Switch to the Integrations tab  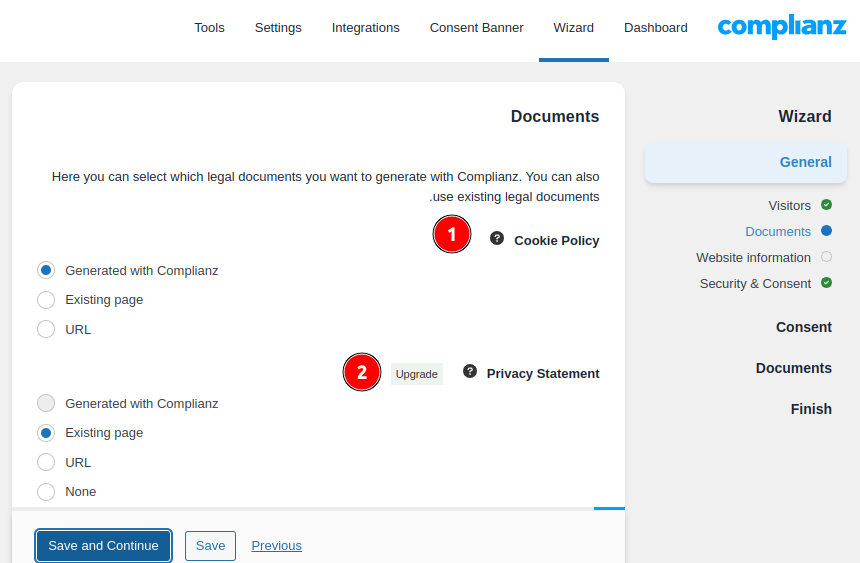coord(365,28)
